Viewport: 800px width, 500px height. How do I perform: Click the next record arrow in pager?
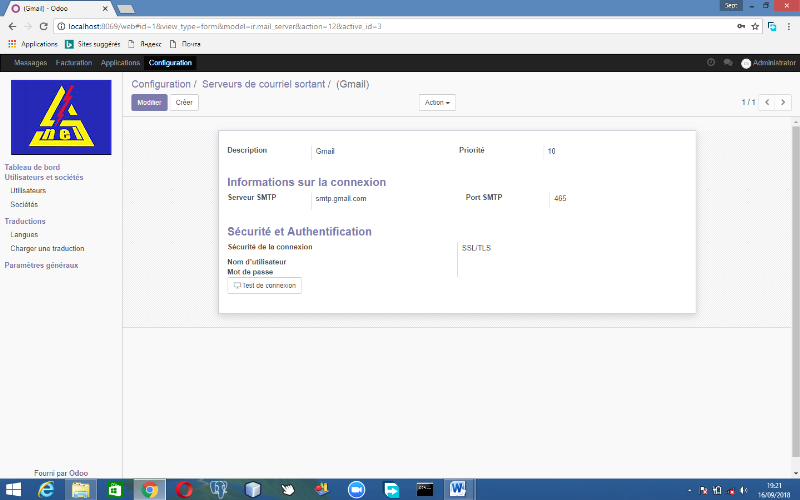point(783,102)
